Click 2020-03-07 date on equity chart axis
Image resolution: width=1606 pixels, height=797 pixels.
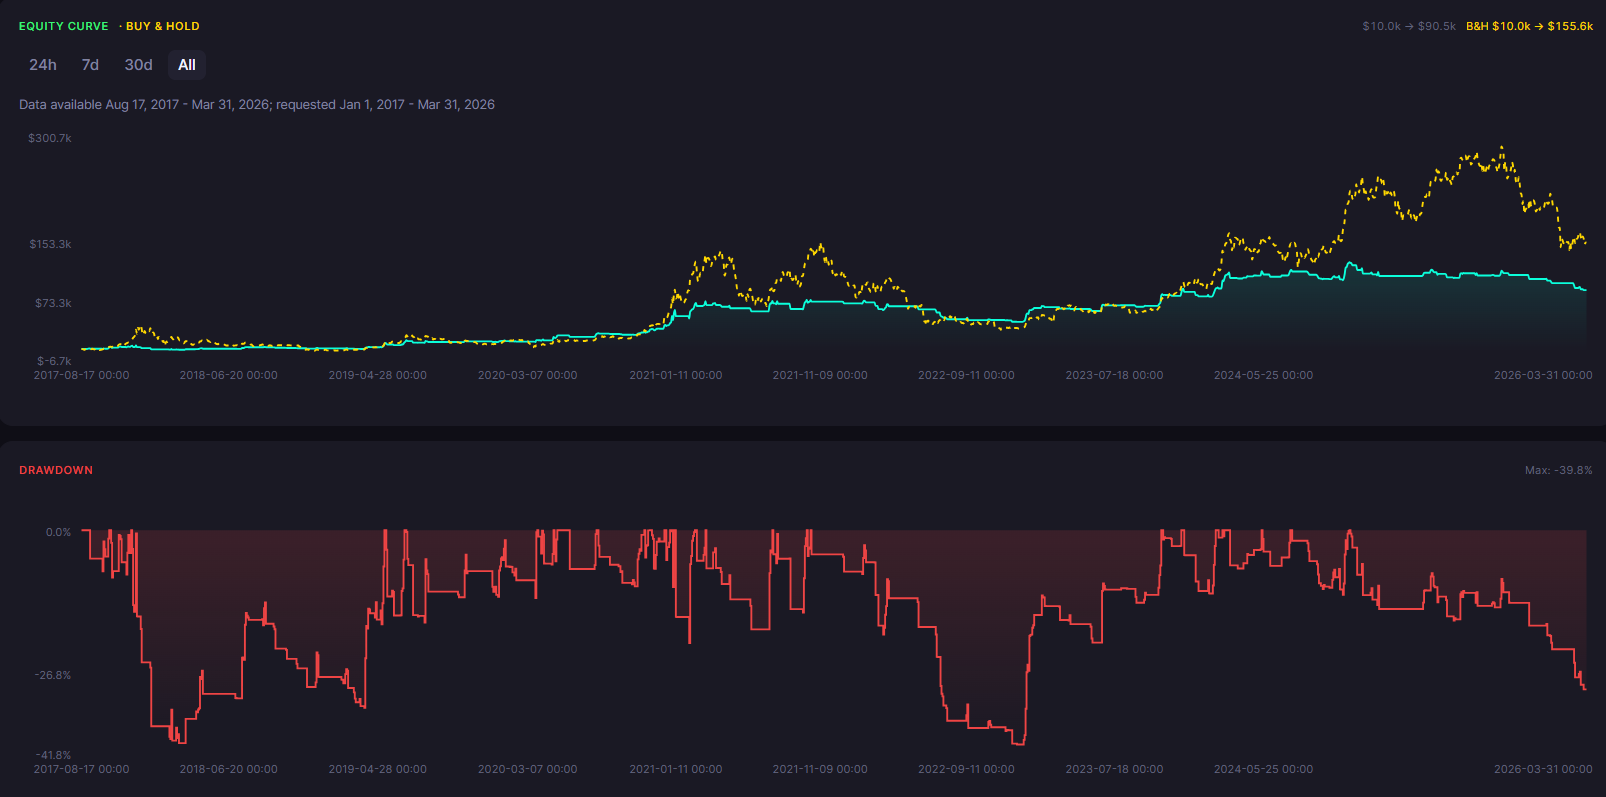point(527,375)
